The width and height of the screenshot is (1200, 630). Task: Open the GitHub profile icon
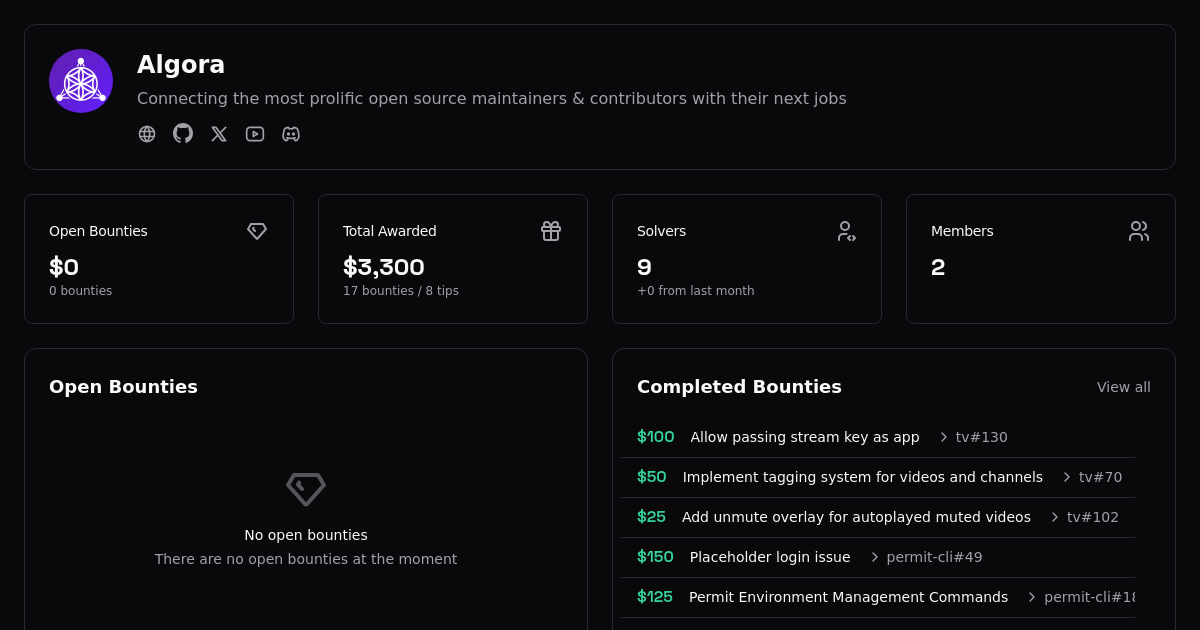[183, 134]
